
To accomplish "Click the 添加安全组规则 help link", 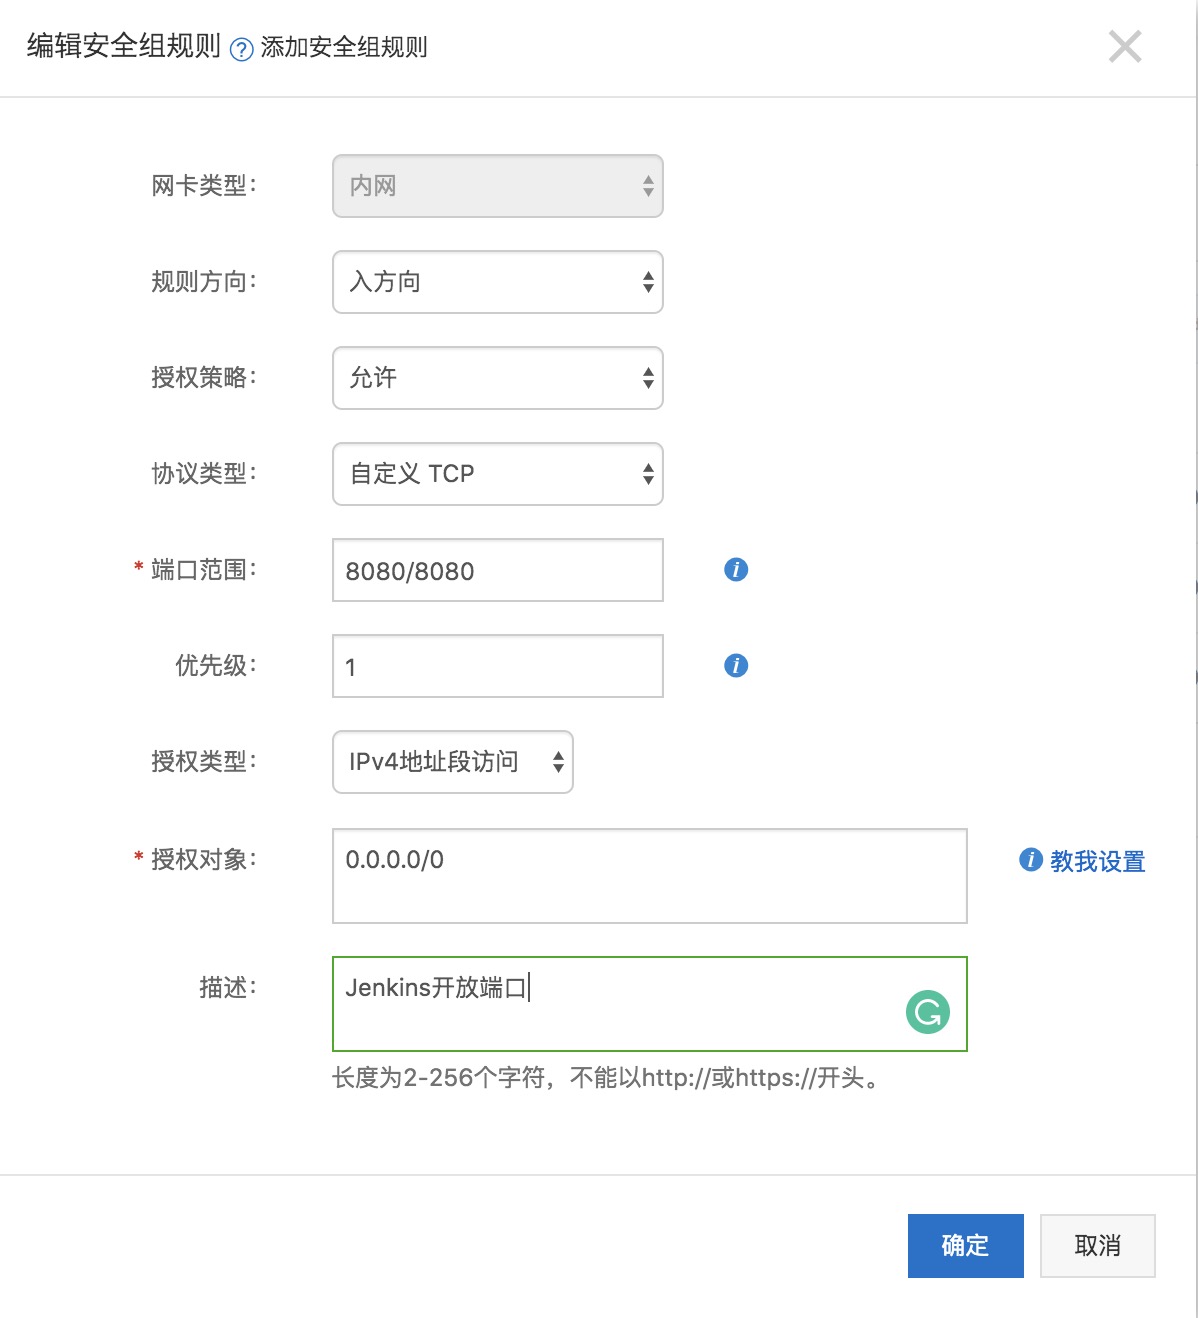I will pos(344,47).
